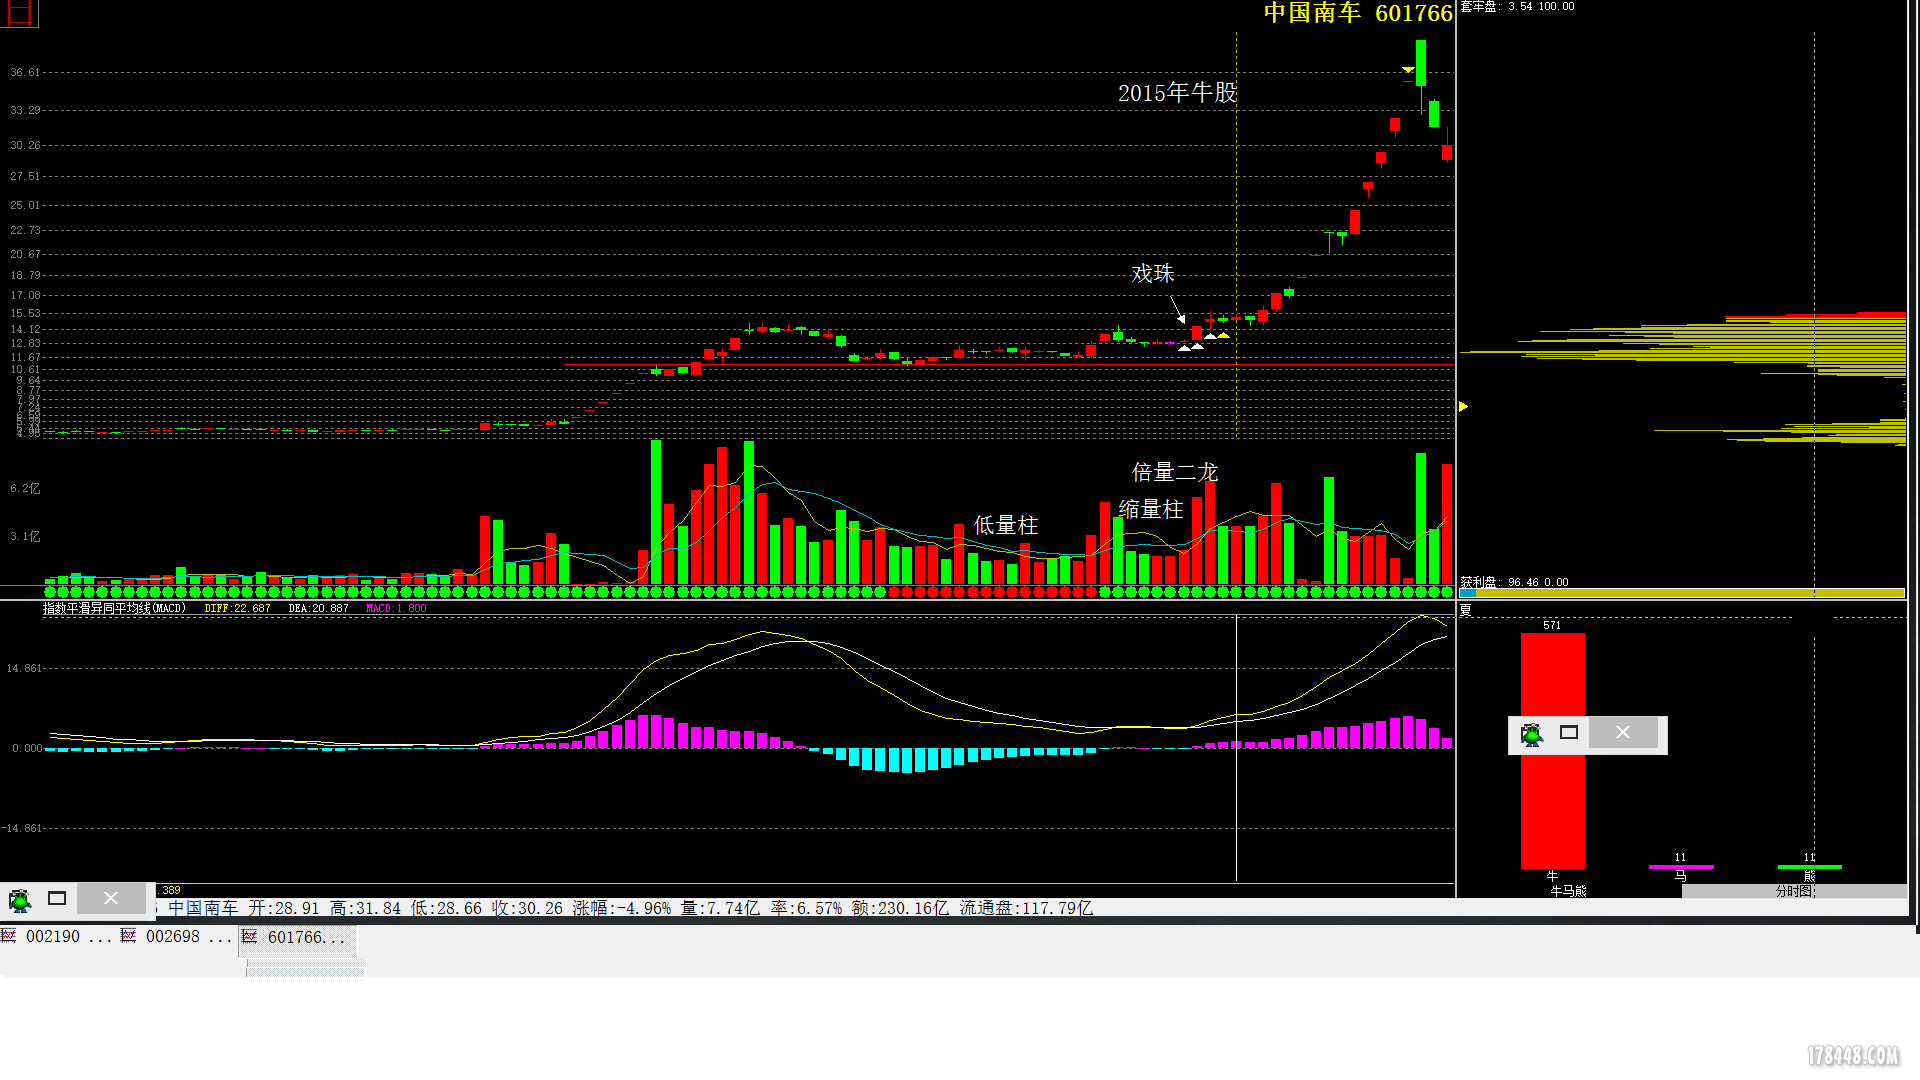Click the 套牢盘: 3.54 100.00 label
1920x1080 pixels.
(1517, 7)
